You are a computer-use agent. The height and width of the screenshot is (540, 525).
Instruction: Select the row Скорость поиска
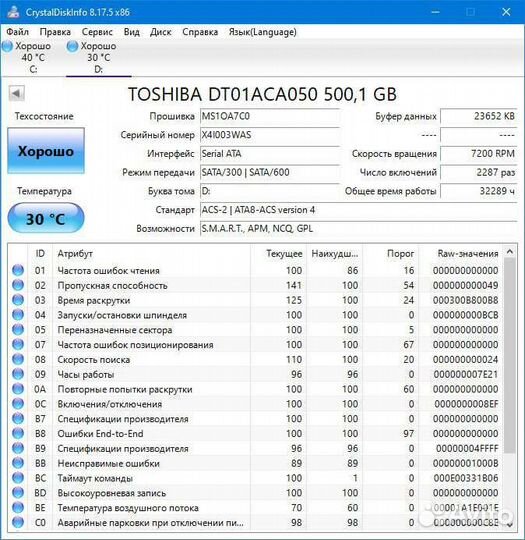pyautogui.click(x=255, y=359)
